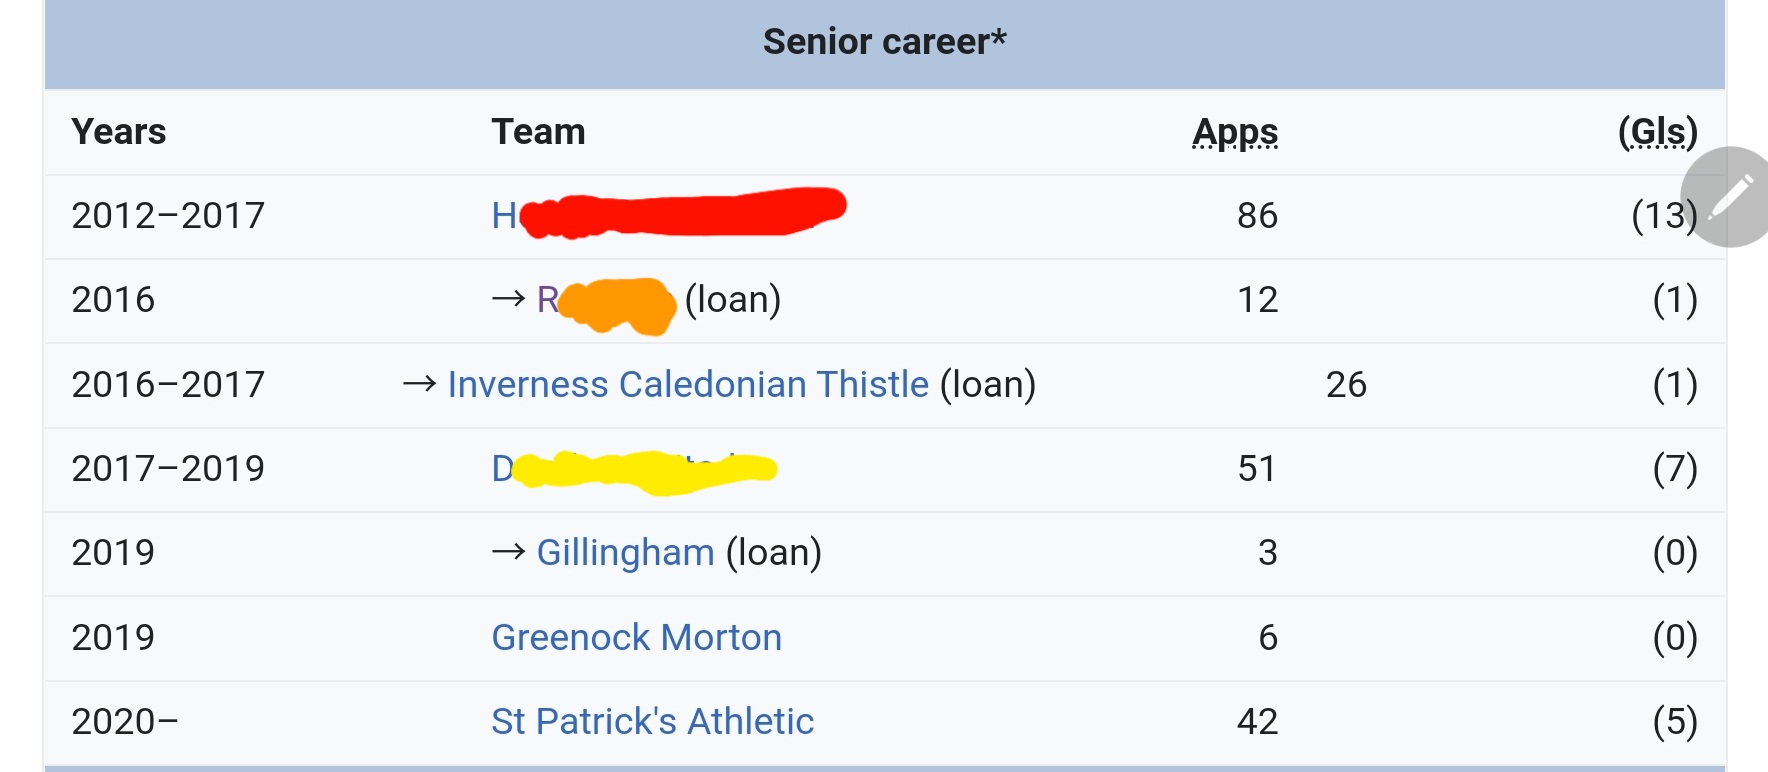
Task: Click the 2020– years cell
Action: point(124,722)
